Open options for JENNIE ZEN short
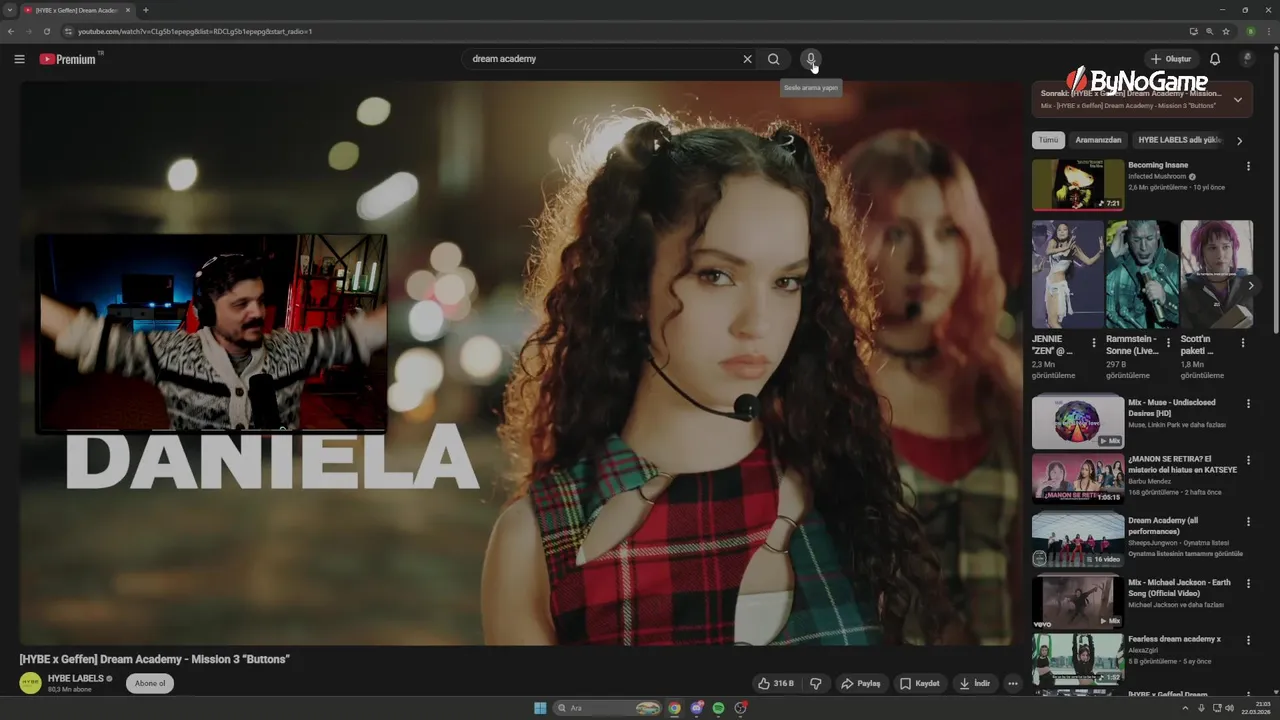The height and width of the screenshot is (720, 1280). point(1094,343)
